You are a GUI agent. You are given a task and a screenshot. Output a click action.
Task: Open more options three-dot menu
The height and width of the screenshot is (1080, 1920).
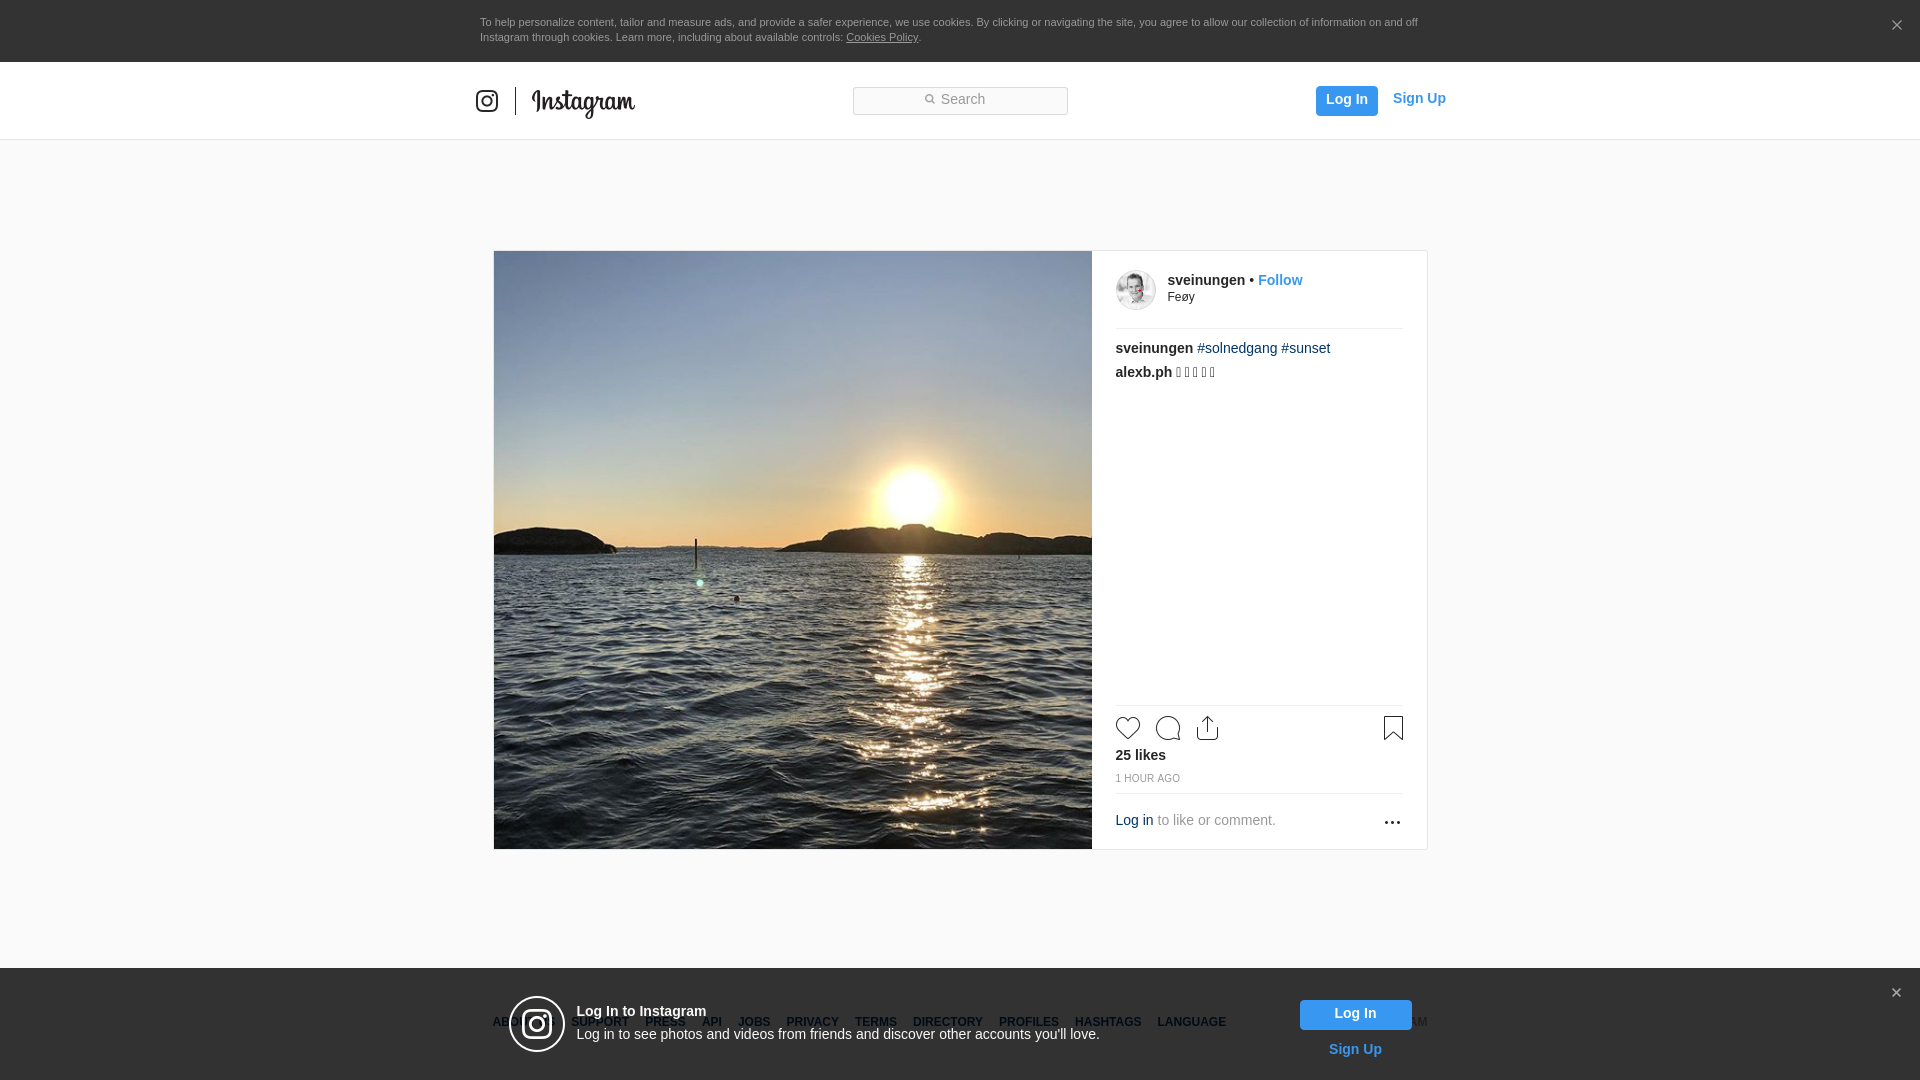[1392, 822]
